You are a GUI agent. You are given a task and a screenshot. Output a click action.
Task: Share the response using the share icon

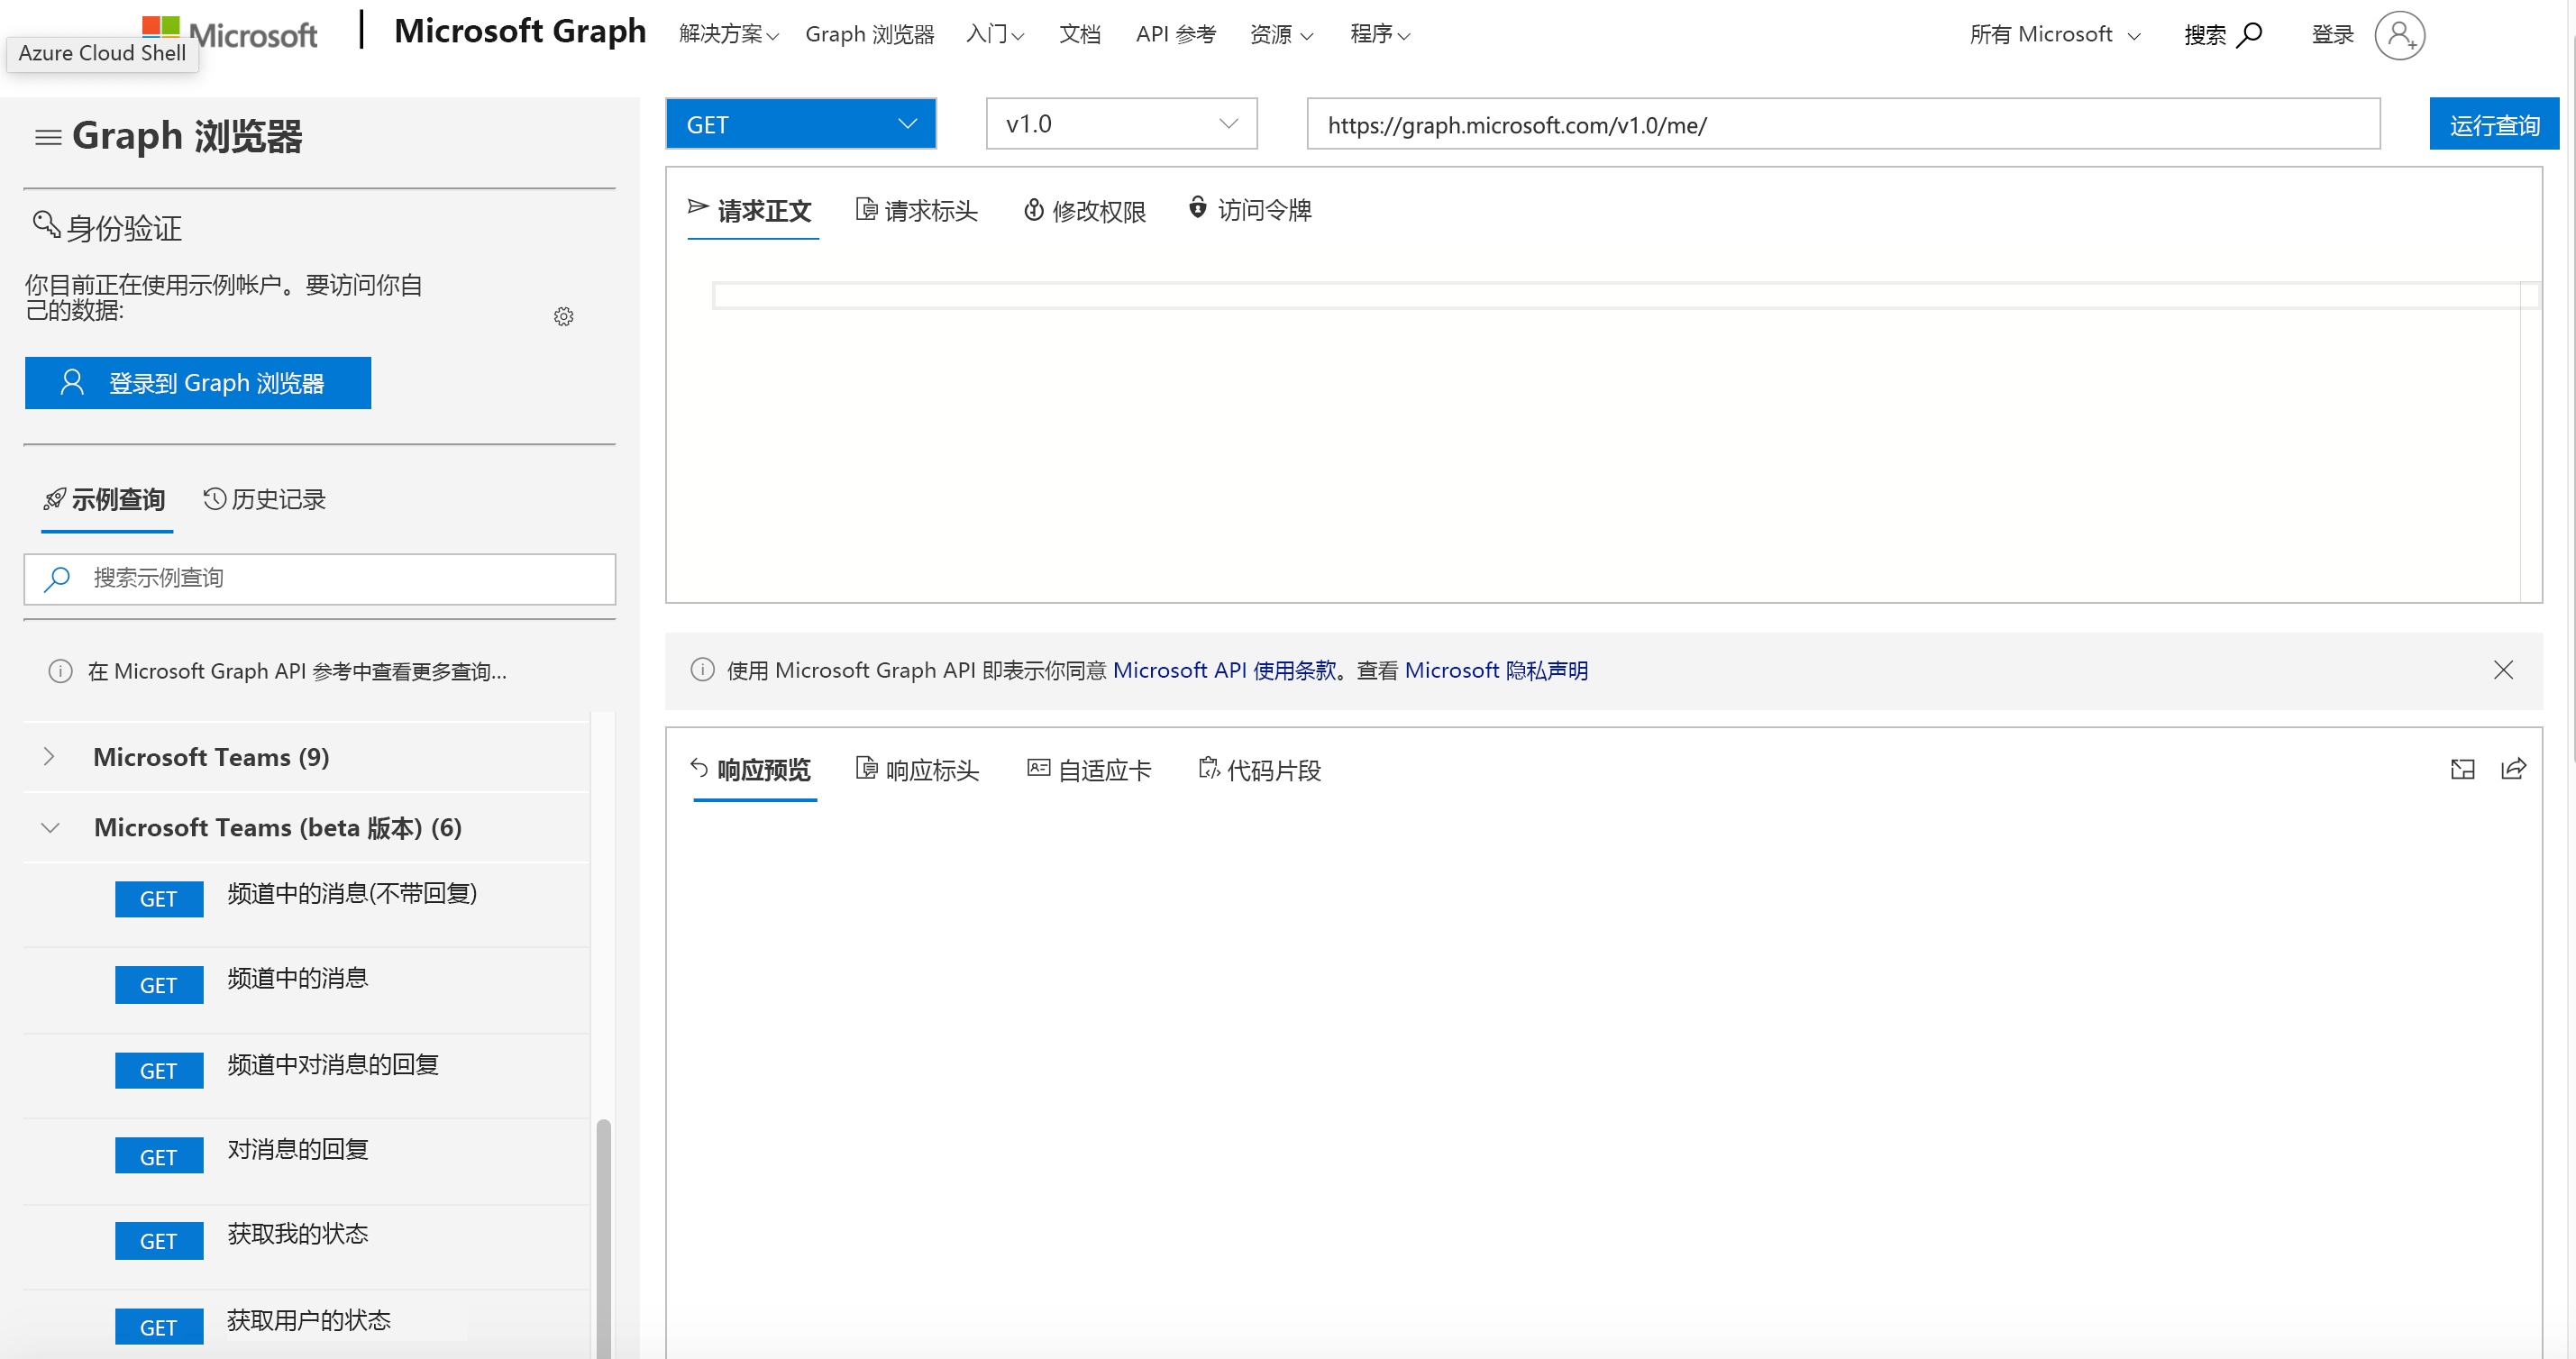coord(2514,769)
